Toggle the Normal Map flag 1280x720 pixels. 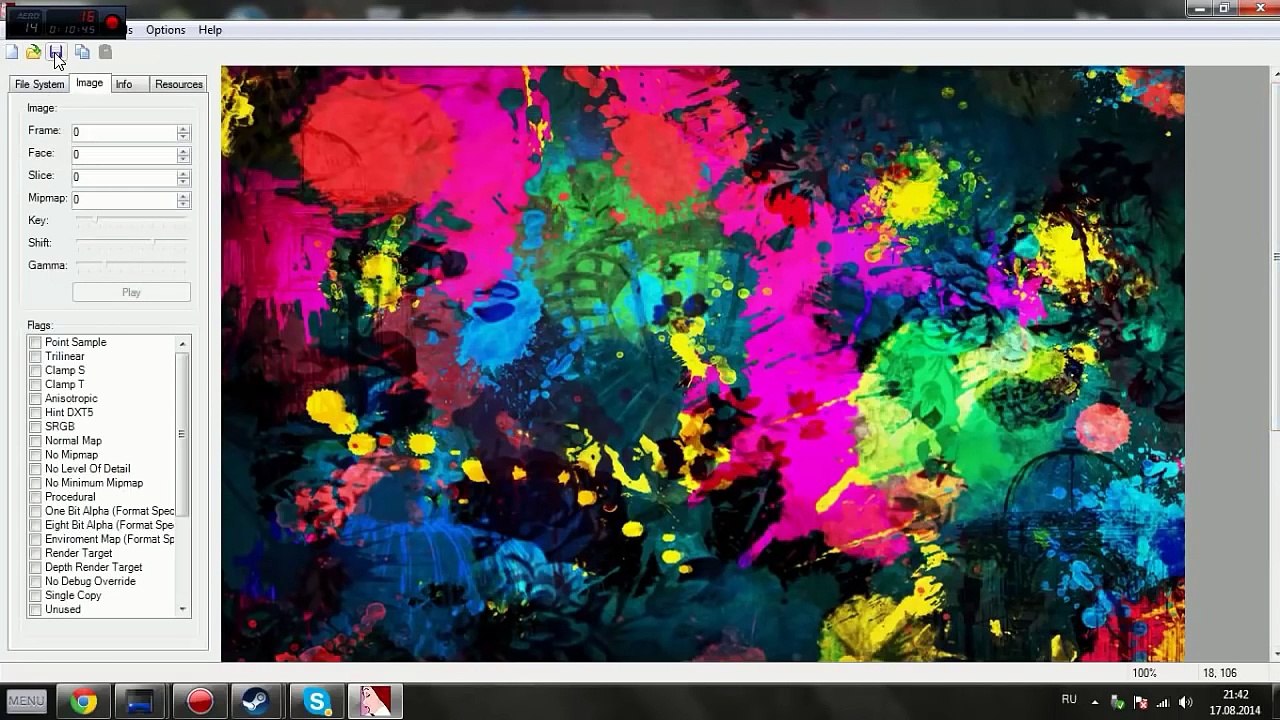[x=35, y=440]
